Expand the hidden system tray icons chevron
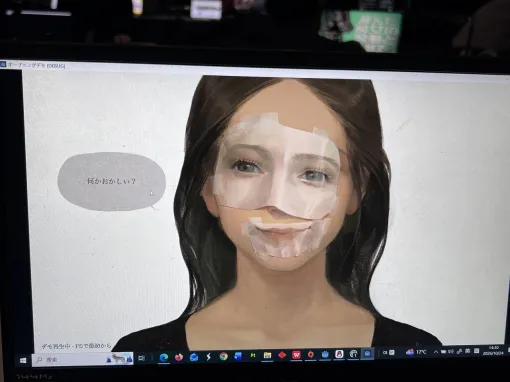The image size is (510, 382). (436, 352)
